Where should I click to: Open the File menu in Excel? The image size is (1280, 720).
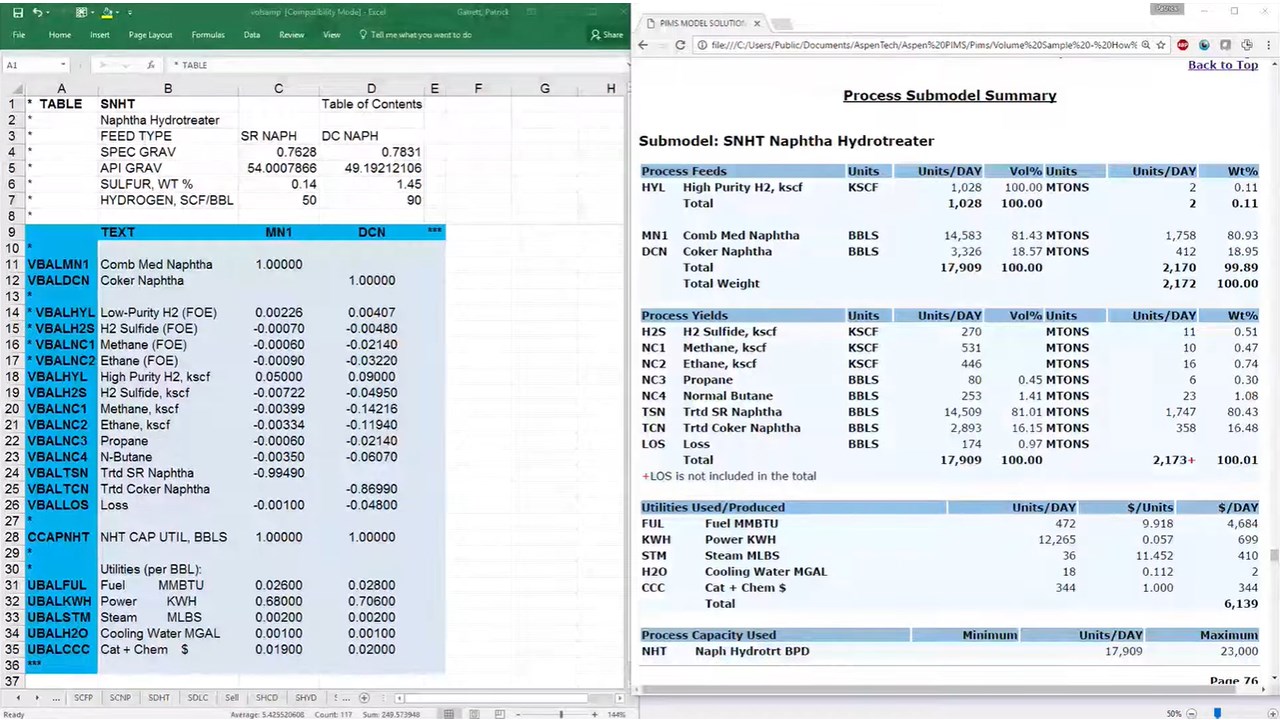click(x=19, y=35)
